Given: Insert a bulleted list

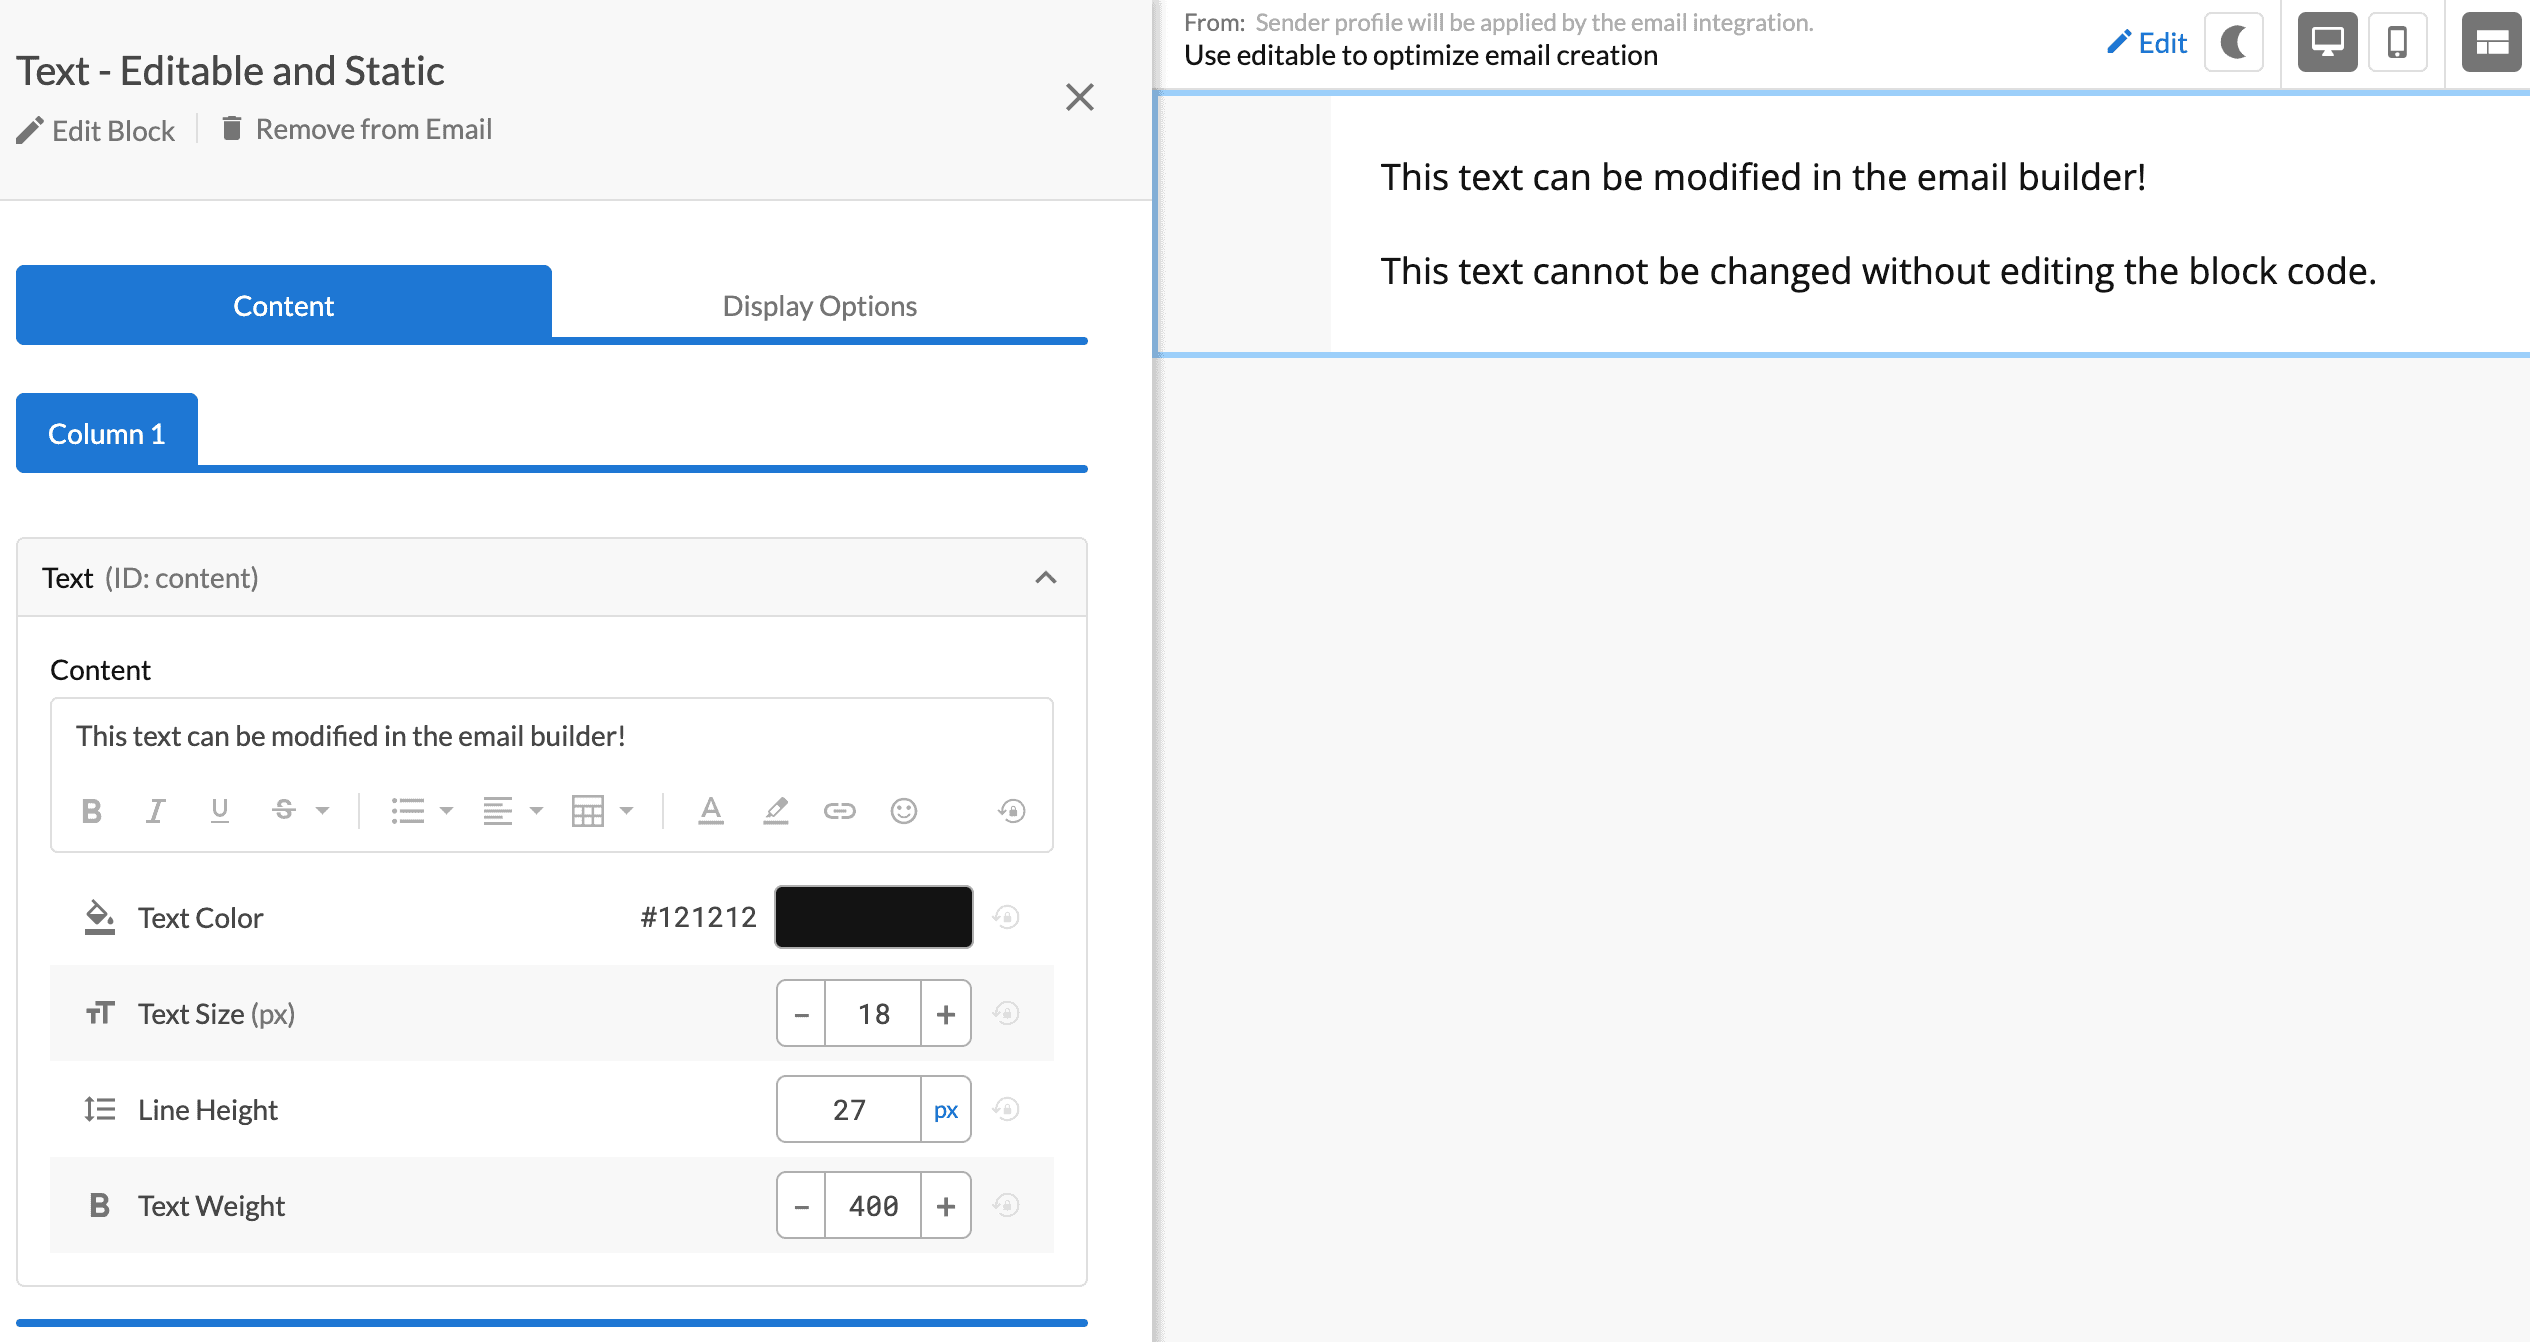Looking at the screenshot, I should pyautogui.click(x=408, y=811).
